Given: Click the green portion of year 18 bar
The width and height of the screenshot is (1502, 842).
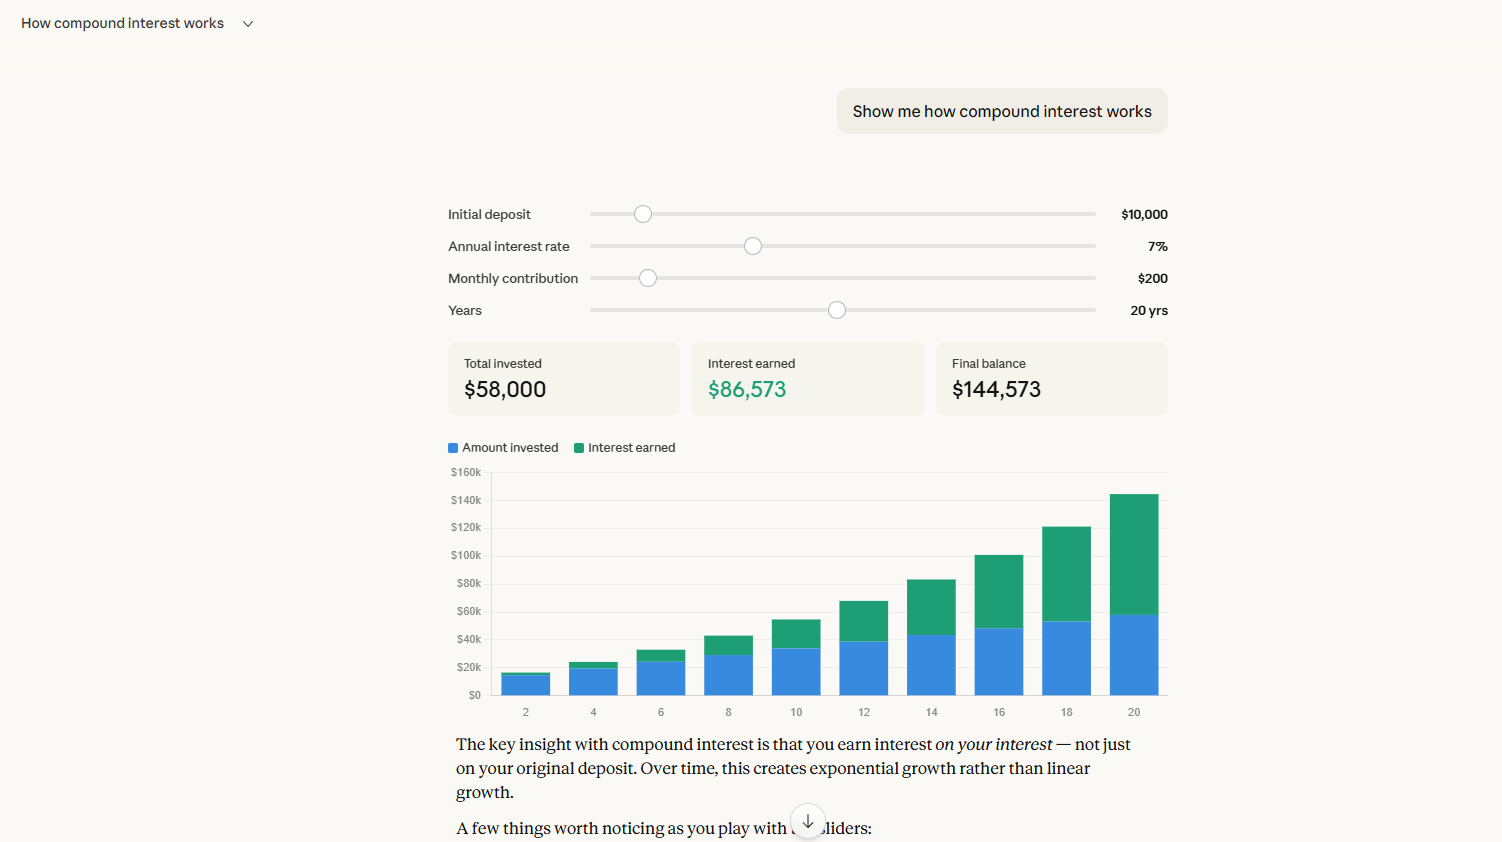Looking at the screenshot, I should [1066, 574].
